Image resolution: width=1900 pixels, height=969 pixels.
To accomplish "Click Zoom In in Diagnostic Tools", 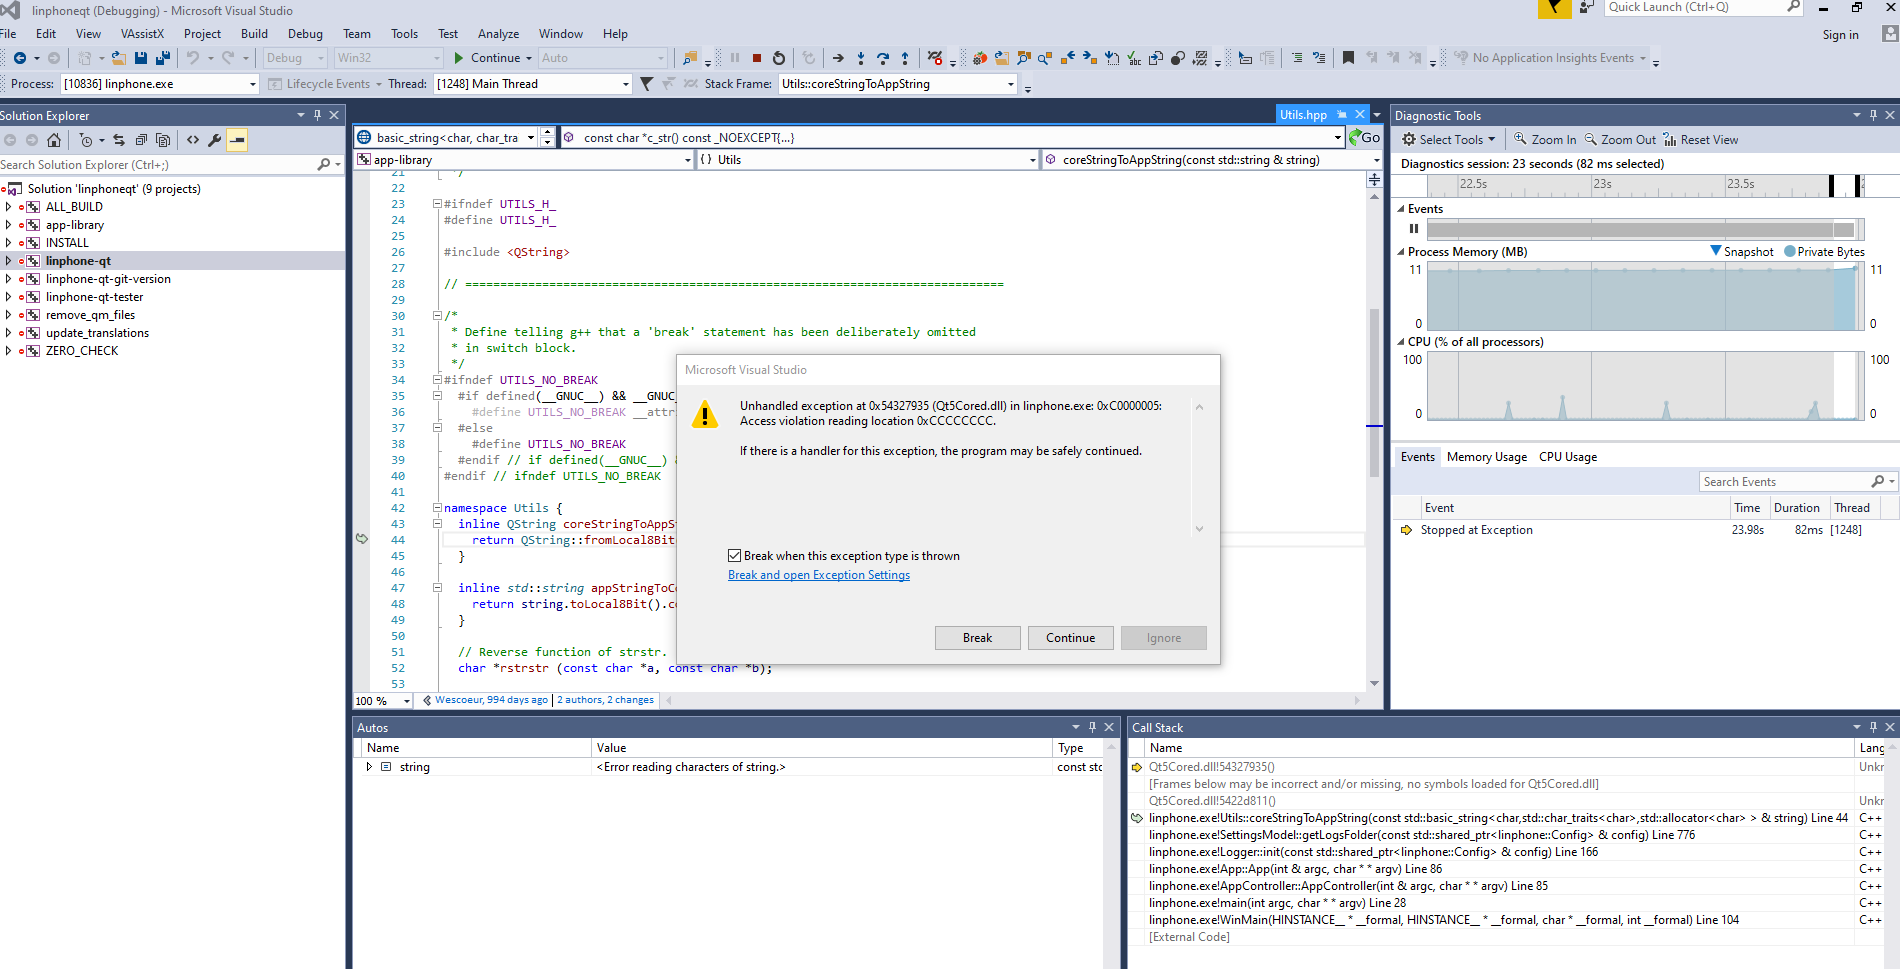I will (1545, 140).
